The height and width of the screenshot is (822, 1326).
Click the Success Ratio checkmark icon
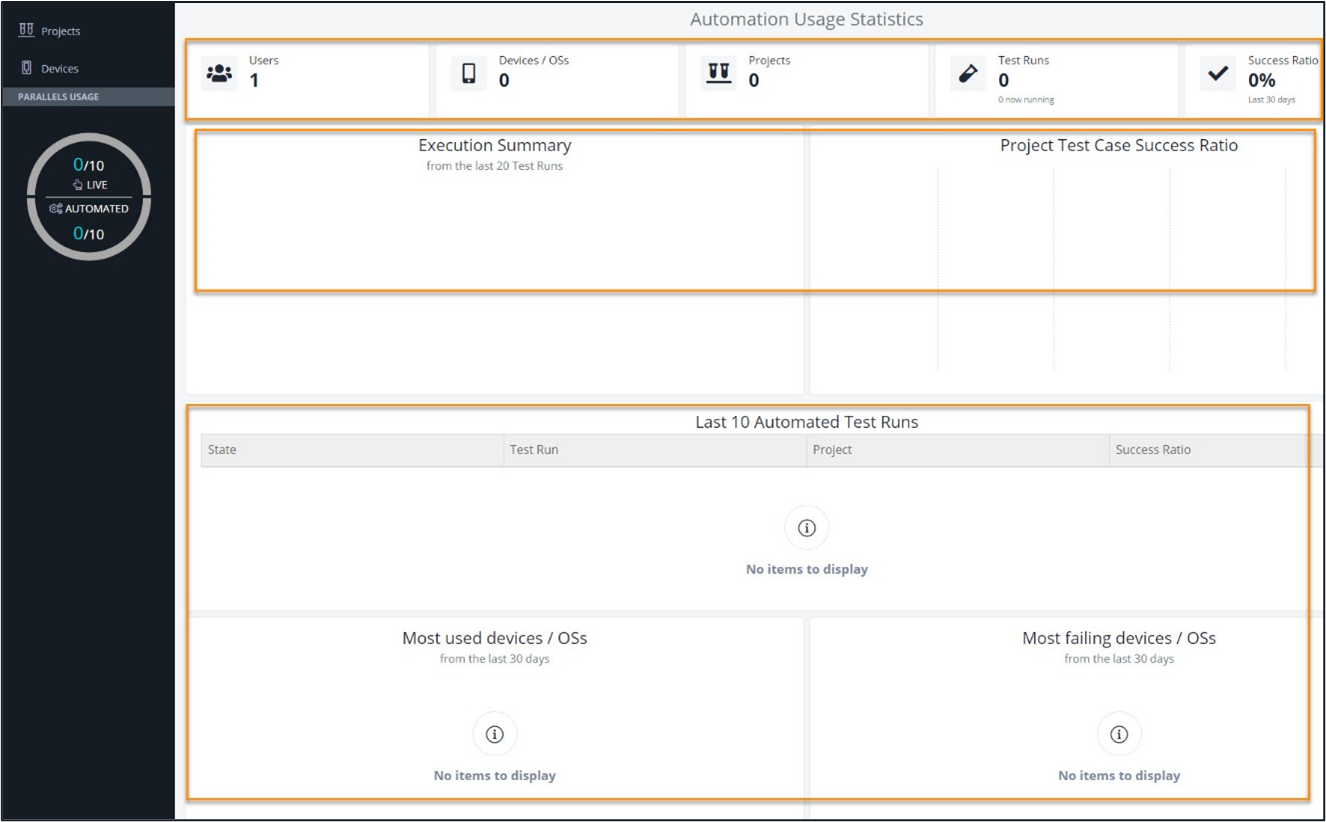click(1217, 74)
